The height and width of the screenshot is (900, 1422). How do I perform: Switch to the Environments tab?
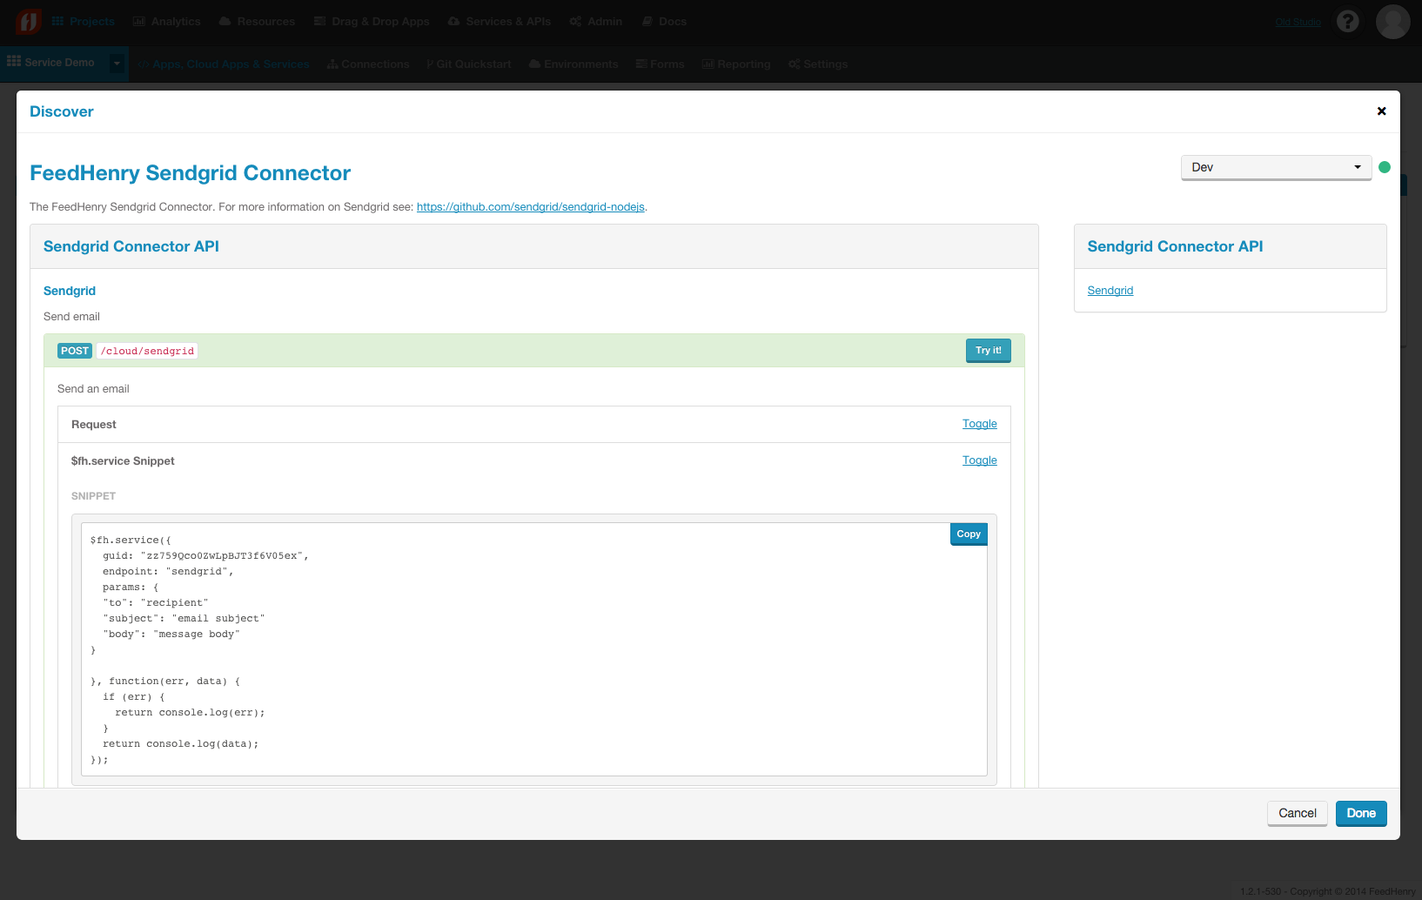point(574,64)
